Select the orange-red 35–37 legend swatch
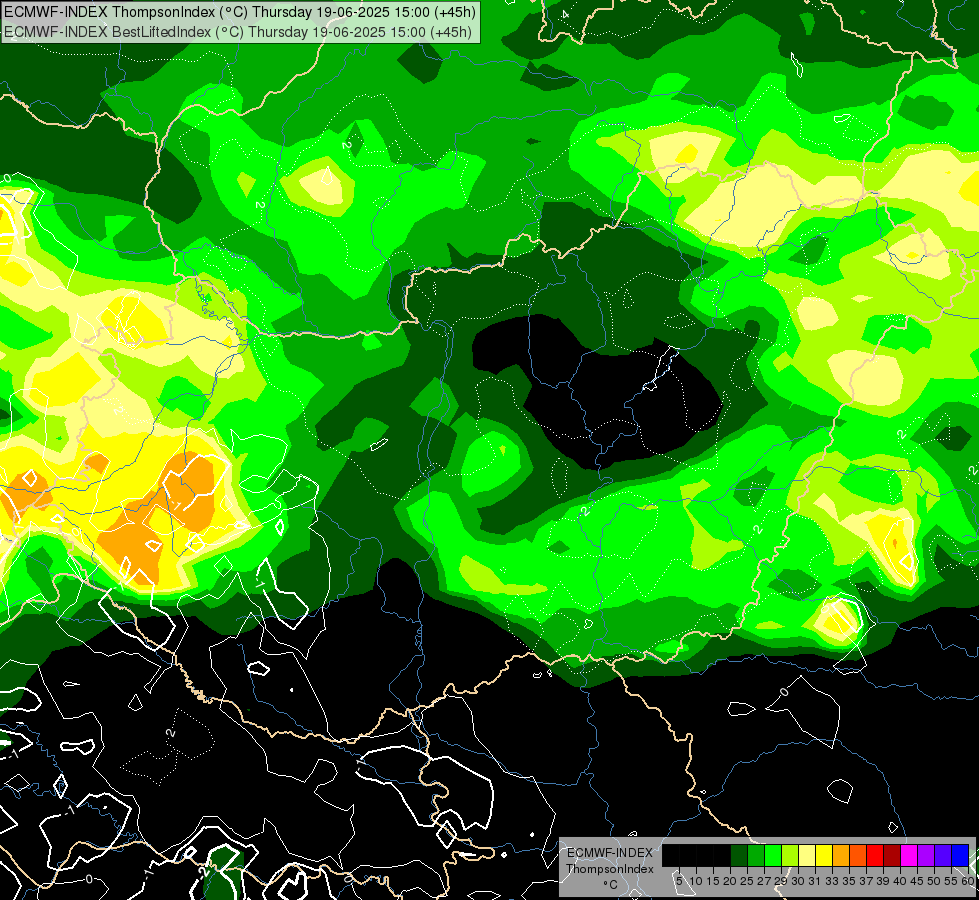 (858, 855)
